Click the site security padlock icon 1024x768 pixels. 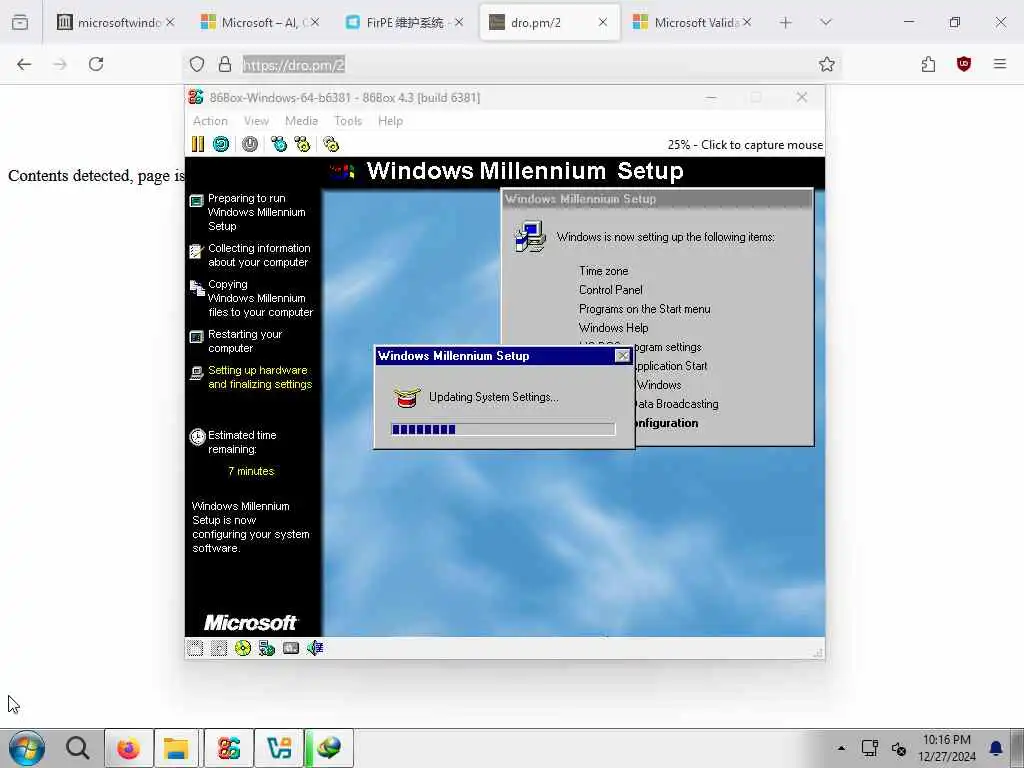coord(225,64)
